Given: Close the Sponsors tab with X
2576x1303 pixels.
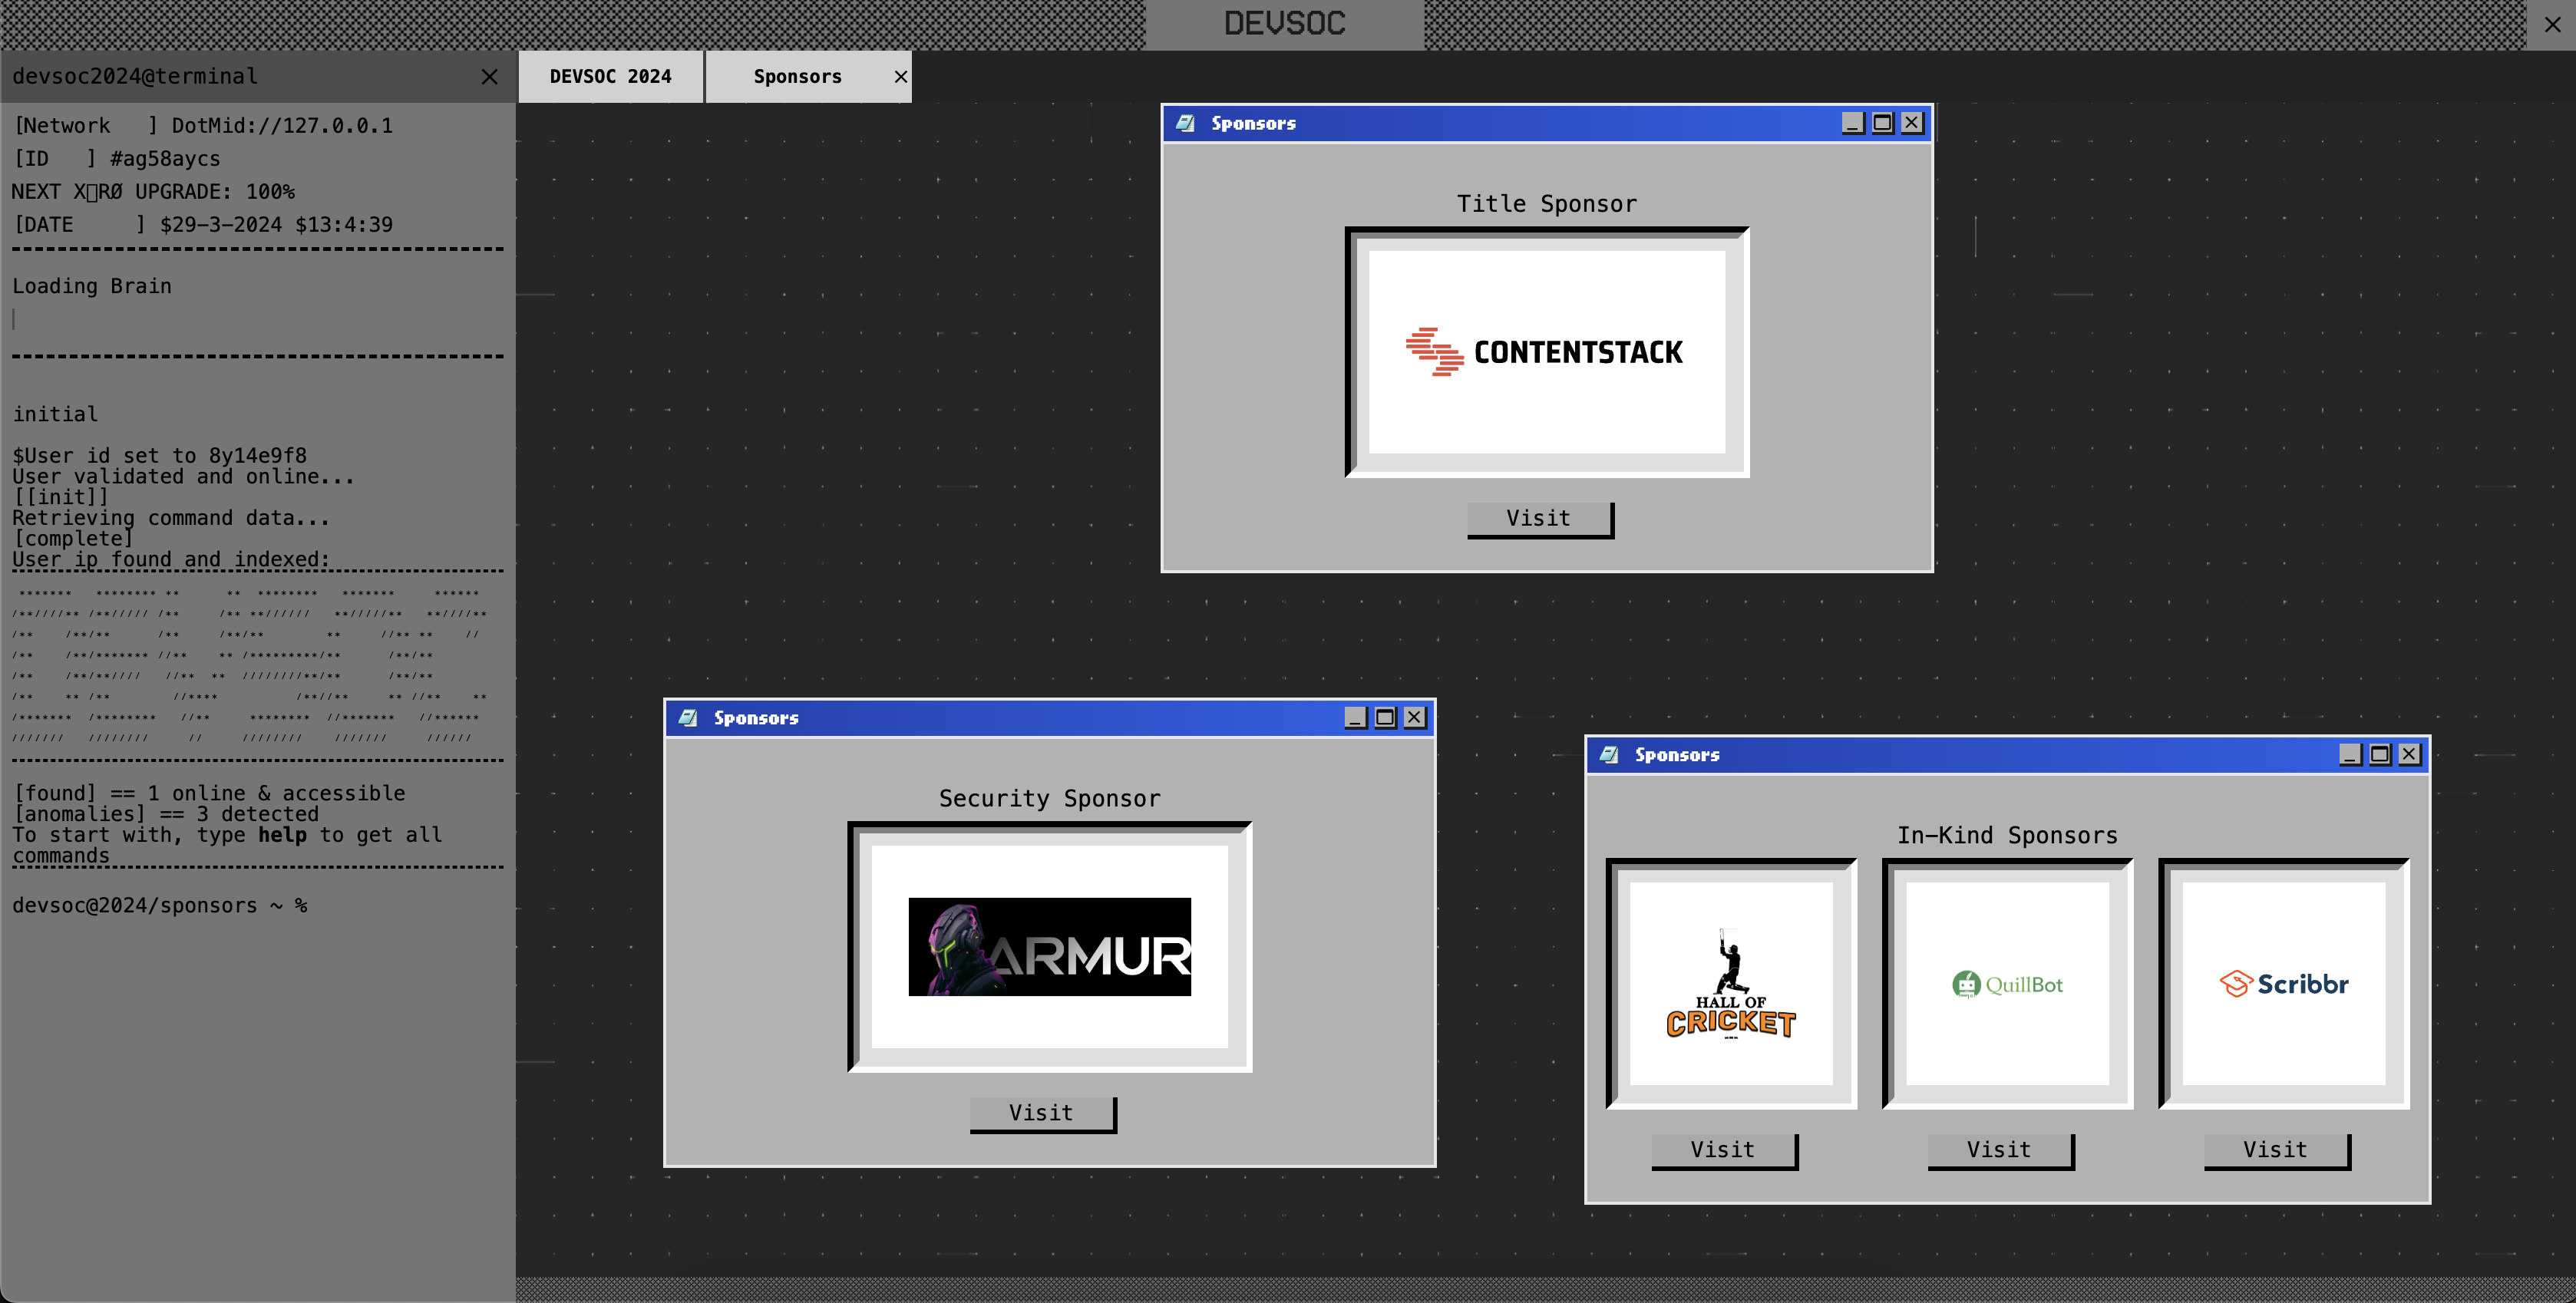Looking at the screenshot, I should coord(900,77).
